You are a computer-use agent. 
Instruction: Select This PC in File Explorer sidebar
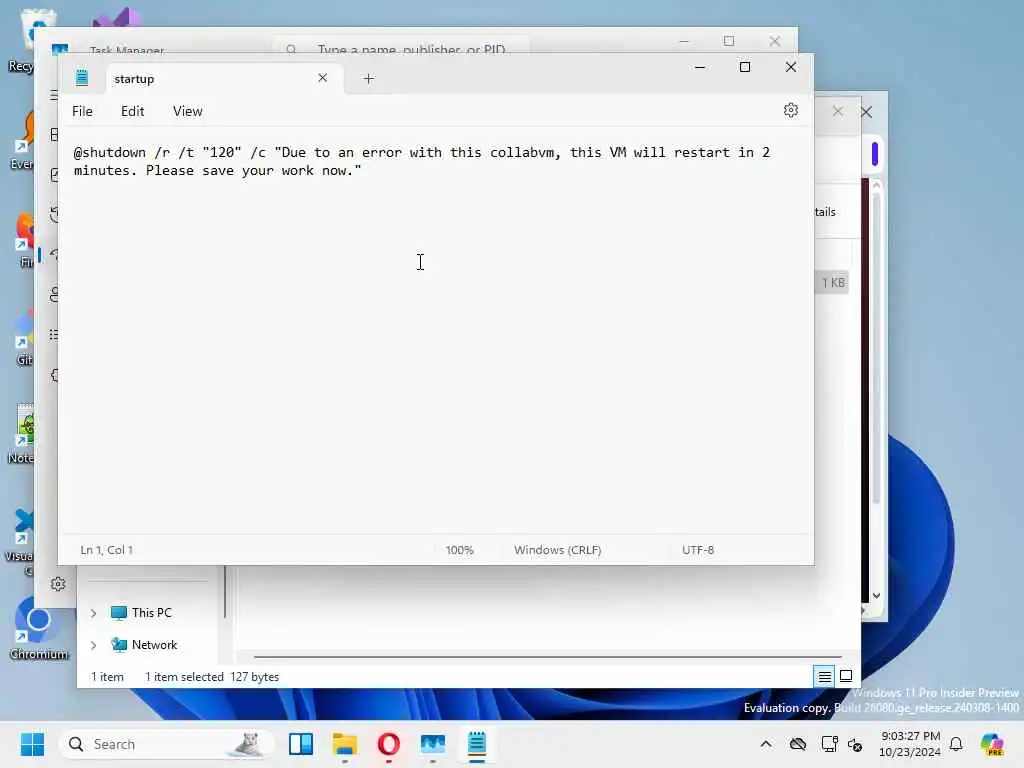(x=141, y=613)
